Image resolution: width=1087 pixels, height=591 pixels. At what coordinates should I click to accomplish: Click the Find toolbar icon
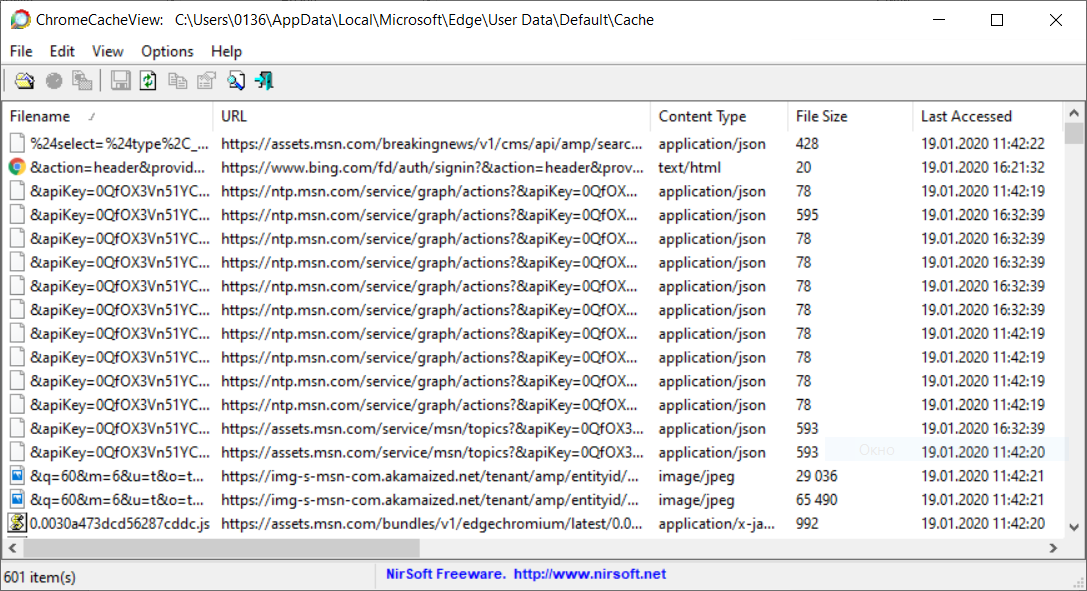point(236,80)
